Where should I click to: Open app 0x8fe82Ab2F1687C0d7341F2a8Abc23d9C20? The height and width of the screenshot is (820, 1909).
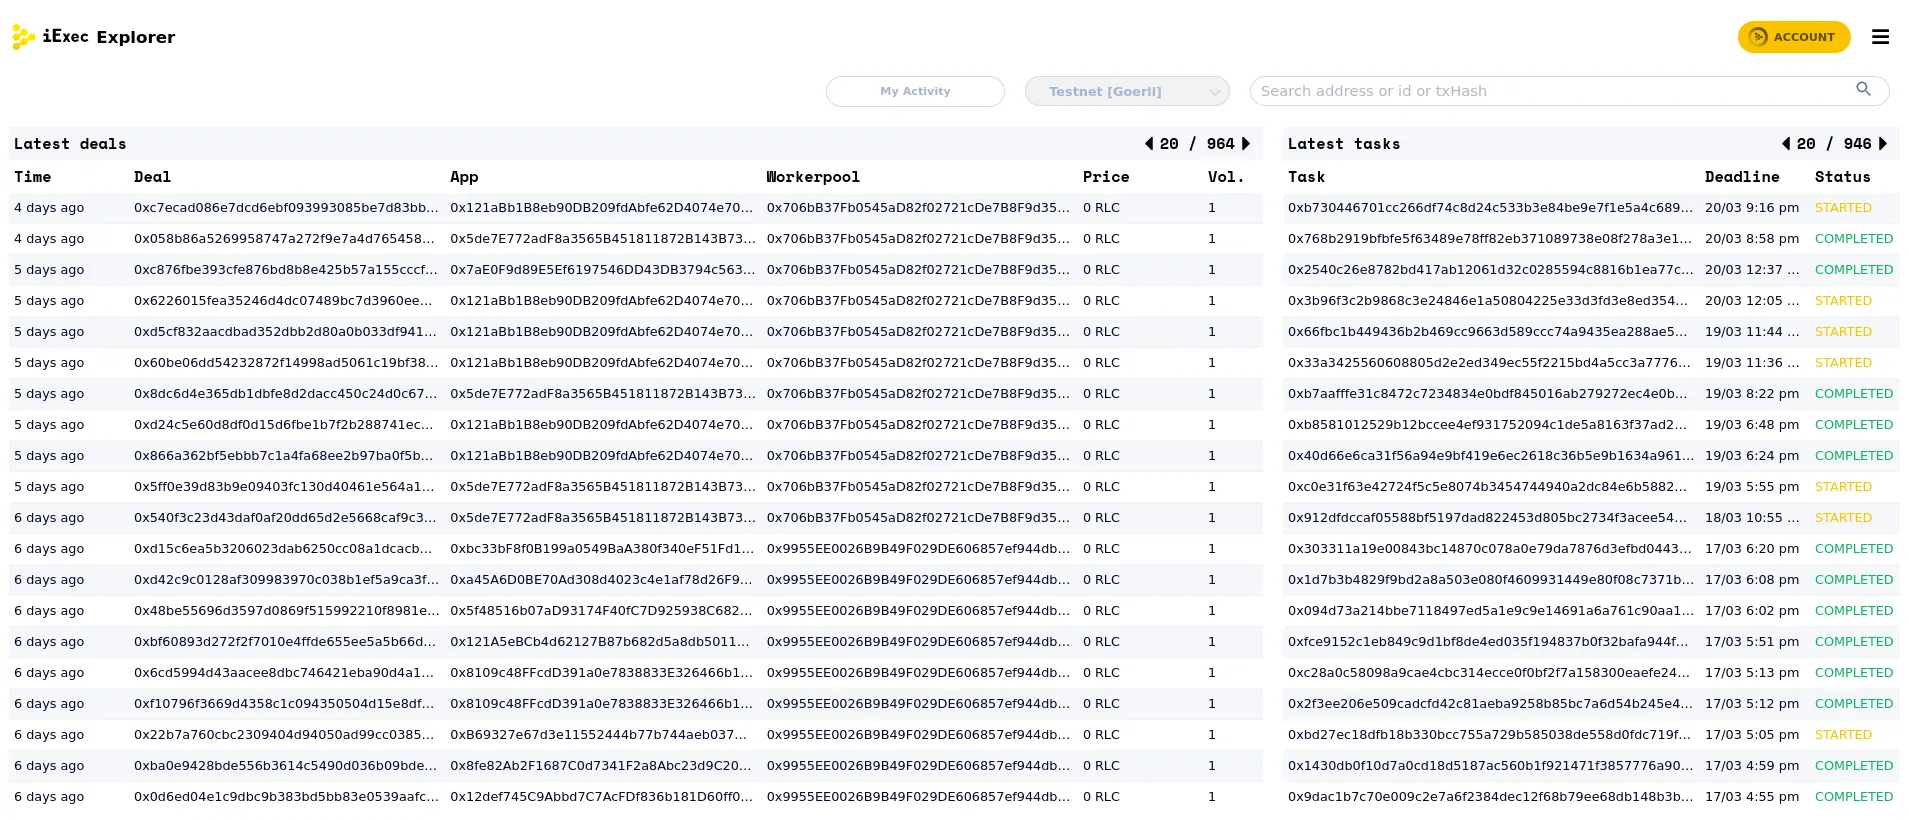(601, 766)
